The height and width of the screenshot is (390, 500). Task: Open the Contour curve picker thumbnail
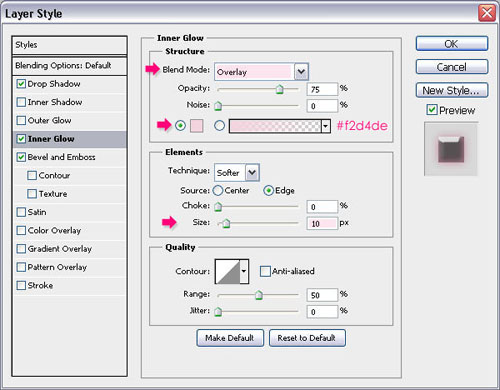tap(227, 271)
